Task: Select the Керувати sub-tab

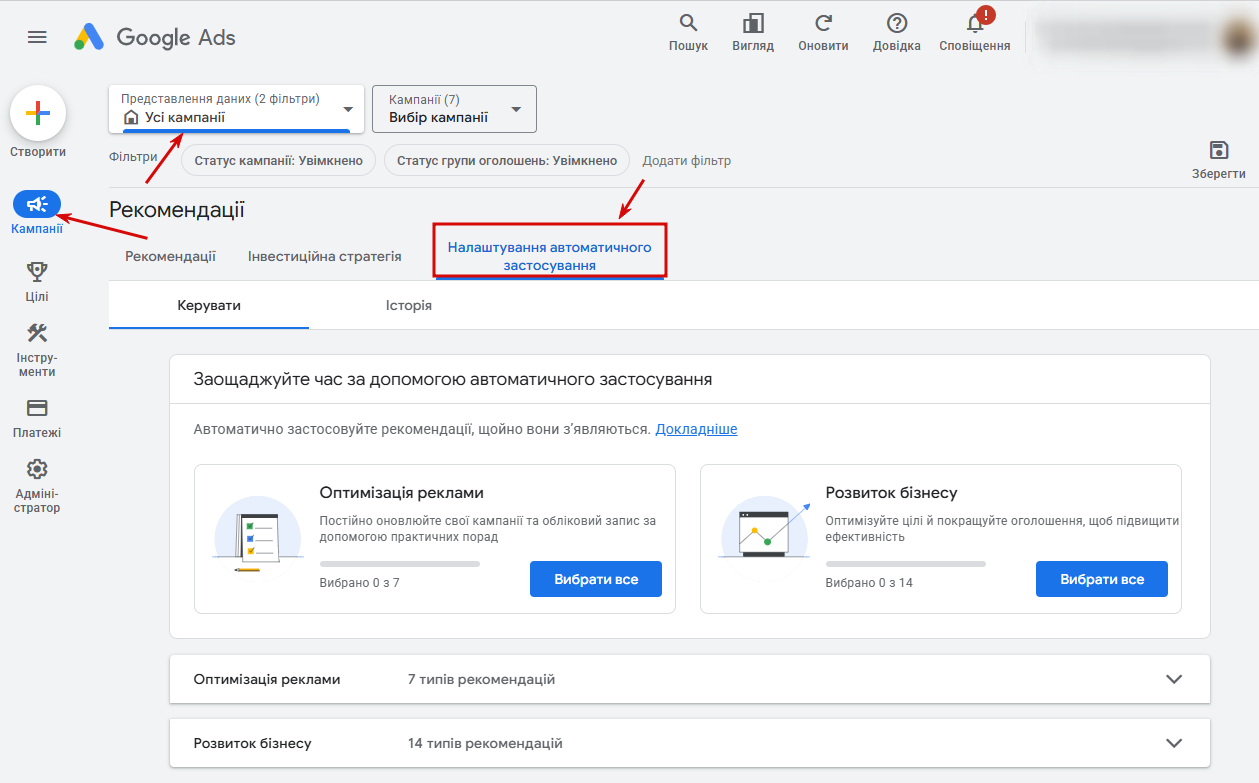Action: (x=209, y=305)
